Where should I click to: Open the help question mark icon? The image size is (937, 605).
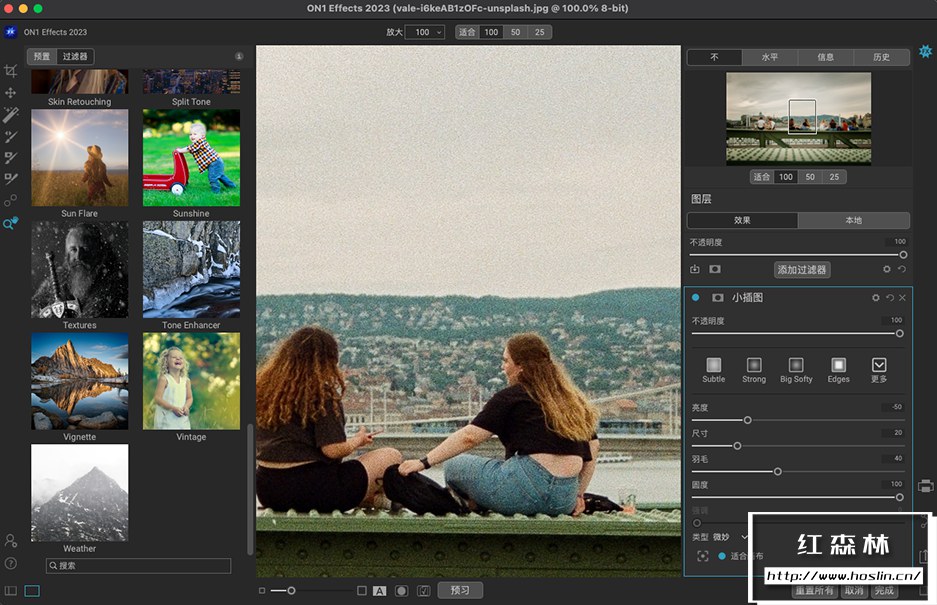(11, 563)
